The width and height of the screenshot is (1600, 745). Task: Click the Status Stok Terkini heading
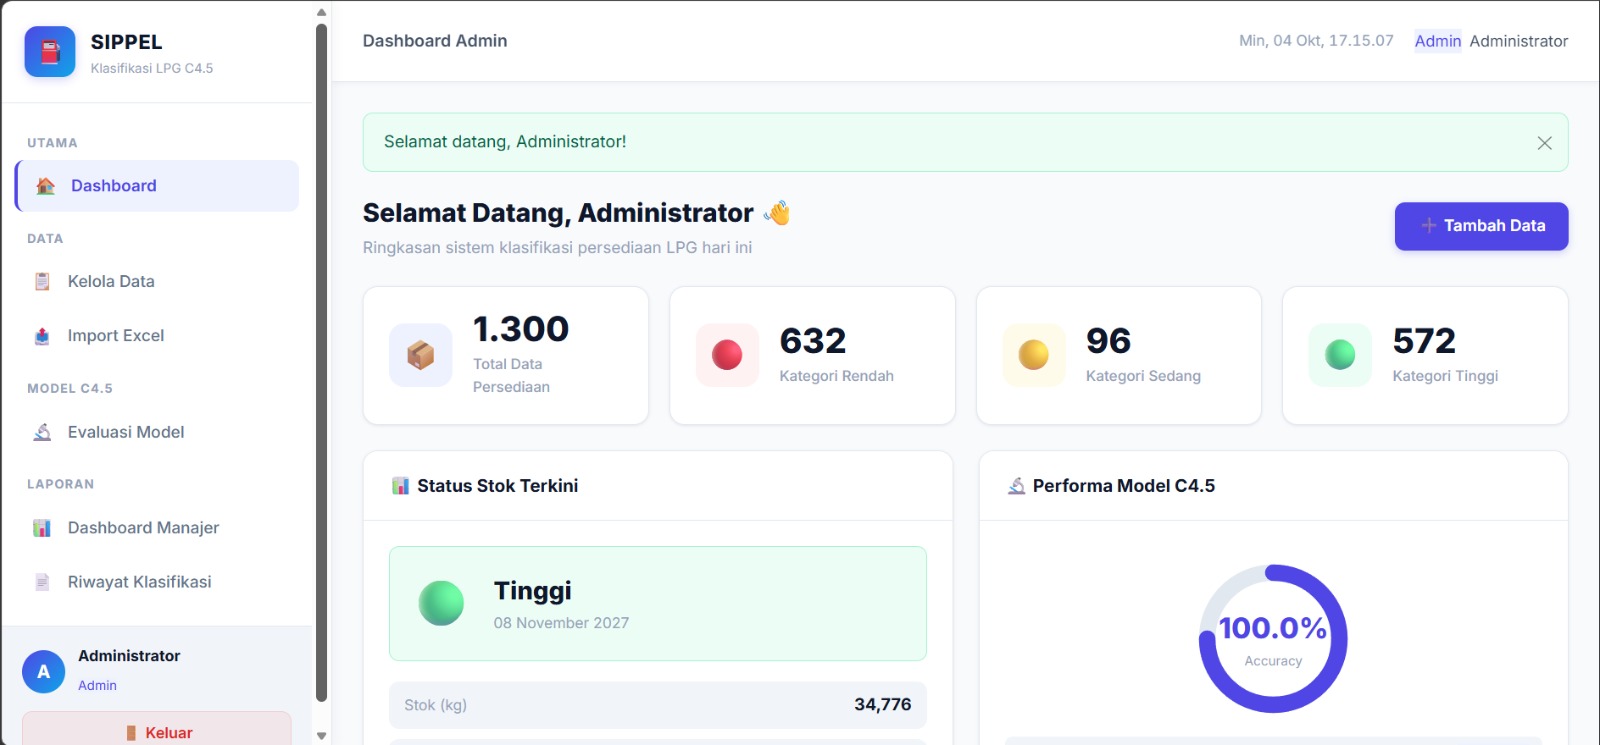coord(497,486)
